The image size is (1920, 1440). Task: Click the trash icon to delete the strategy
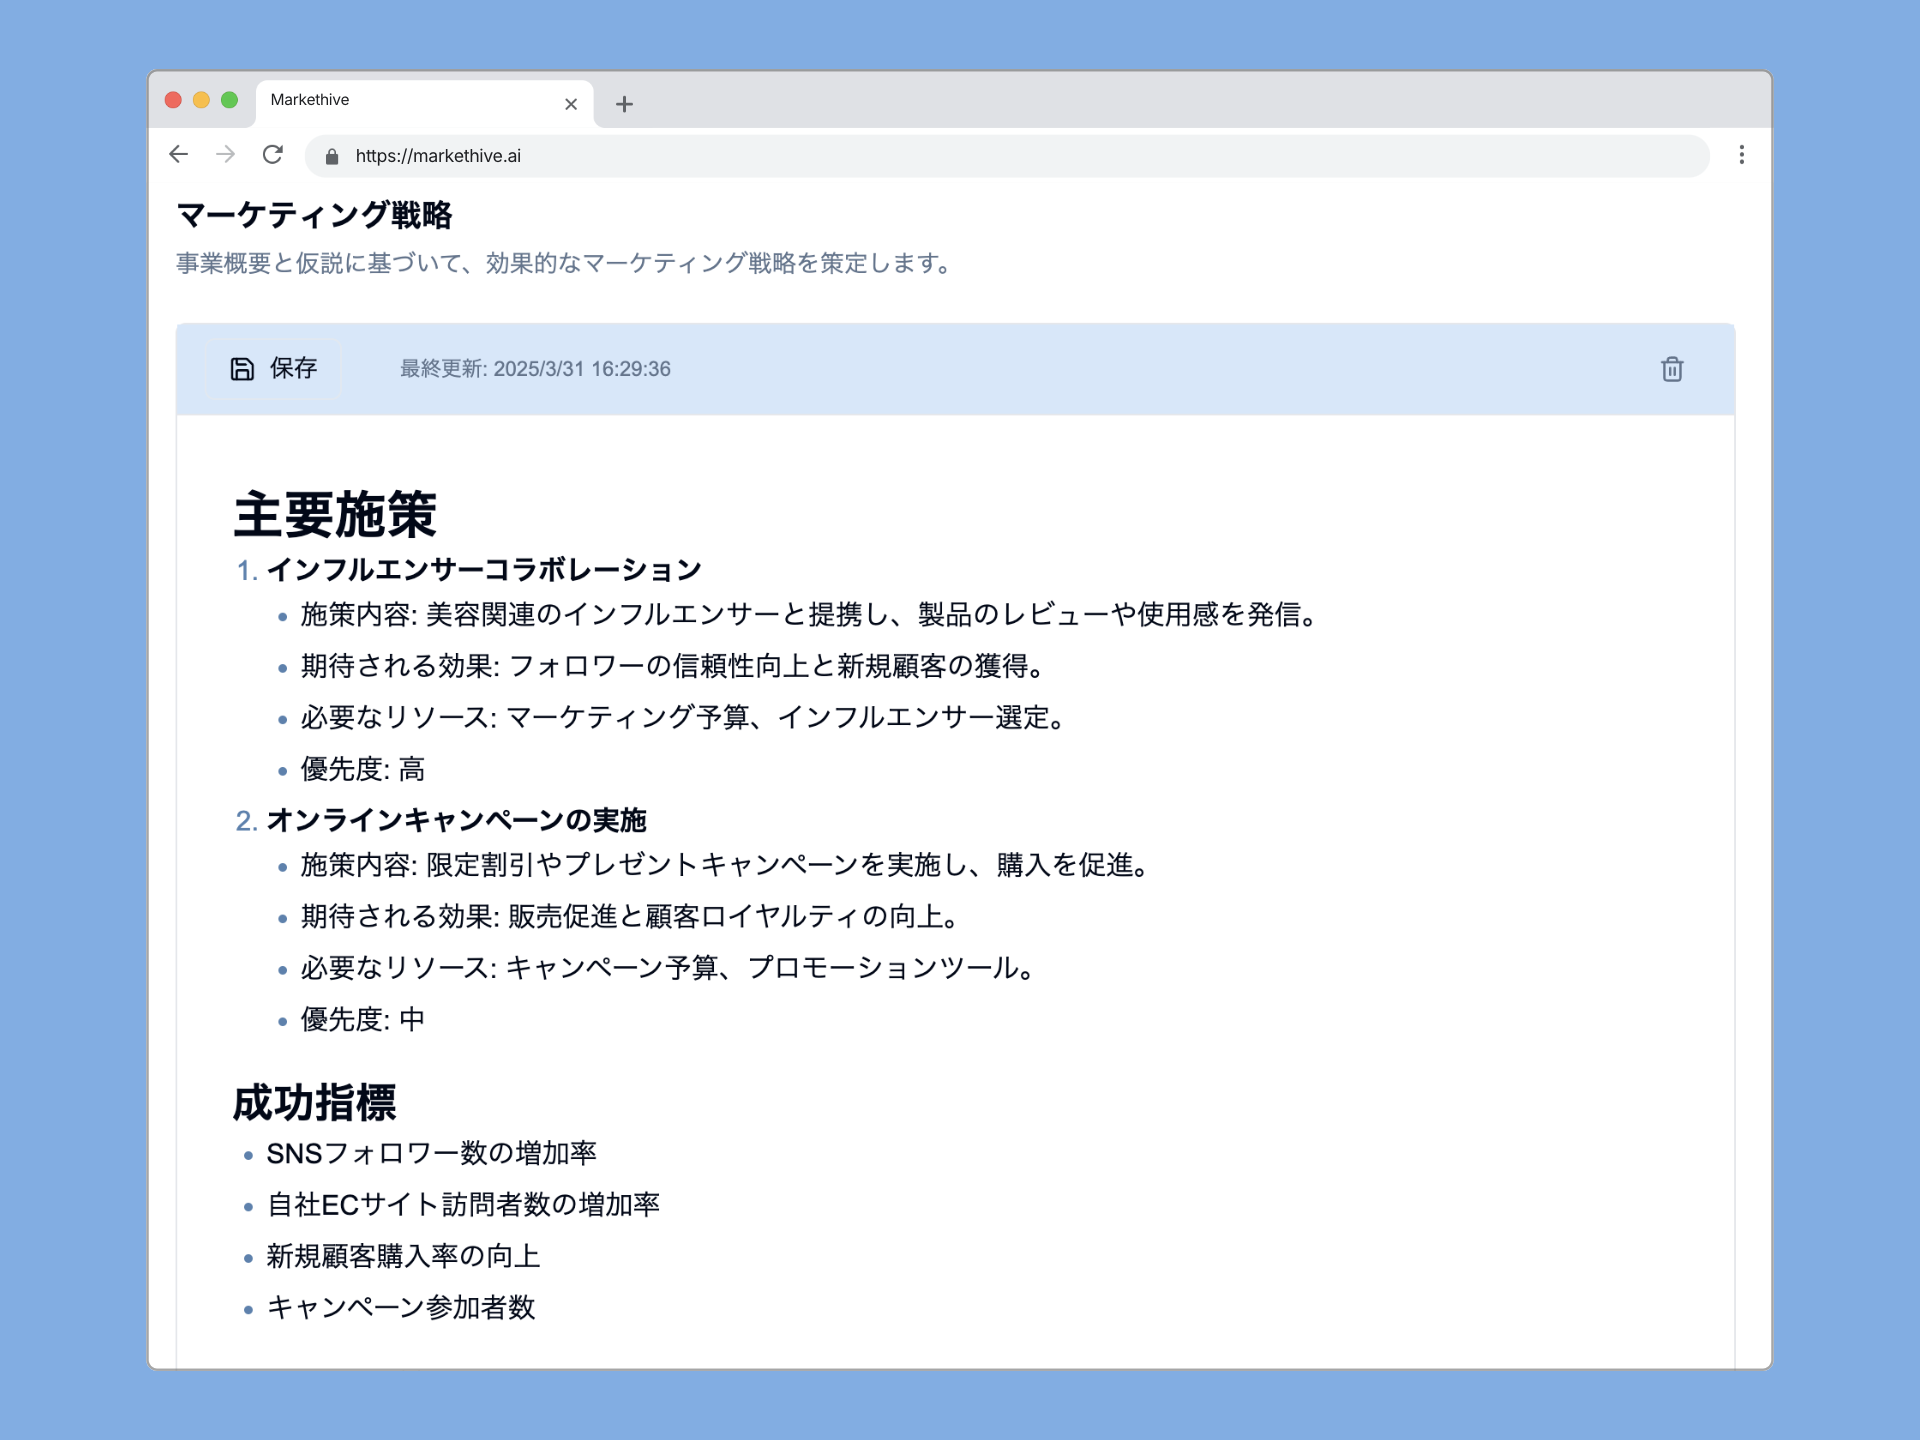(x=1672, y=369)
